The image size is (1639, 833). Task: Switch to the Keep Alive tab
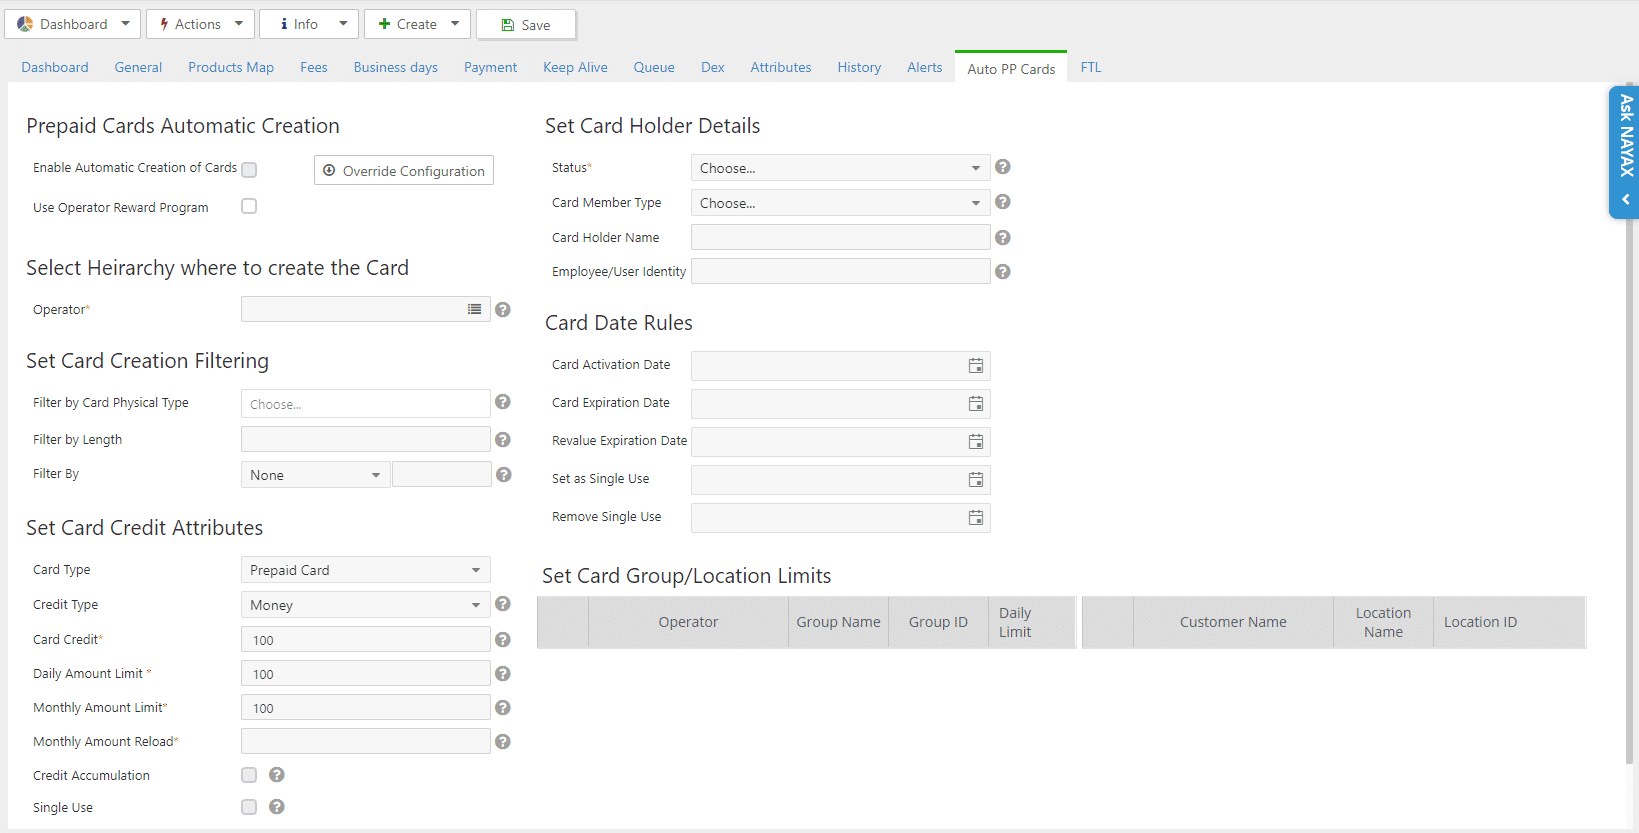coord(575,67)
